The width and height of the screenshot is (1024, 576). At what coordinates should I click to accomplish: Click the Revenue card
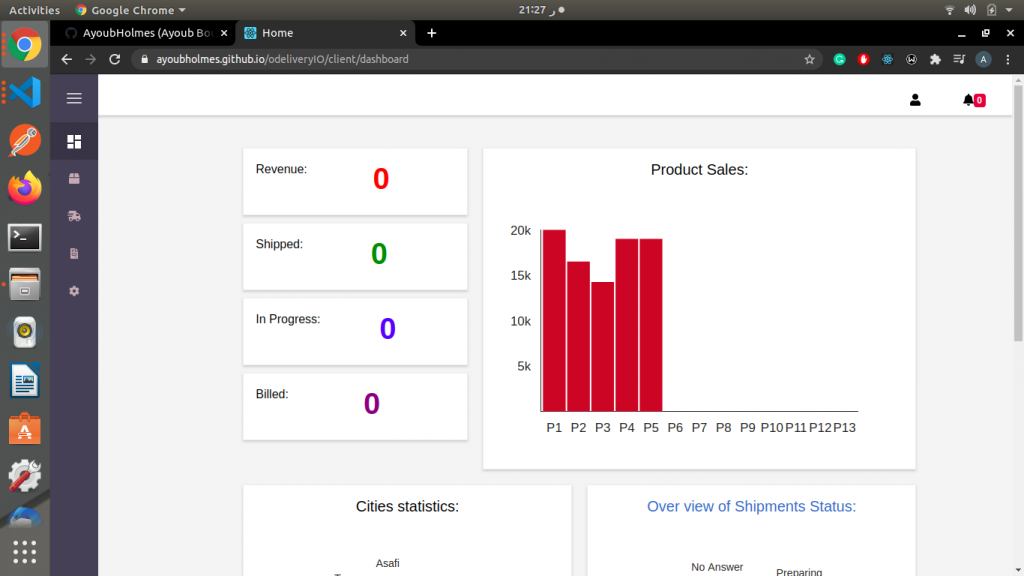355,182
